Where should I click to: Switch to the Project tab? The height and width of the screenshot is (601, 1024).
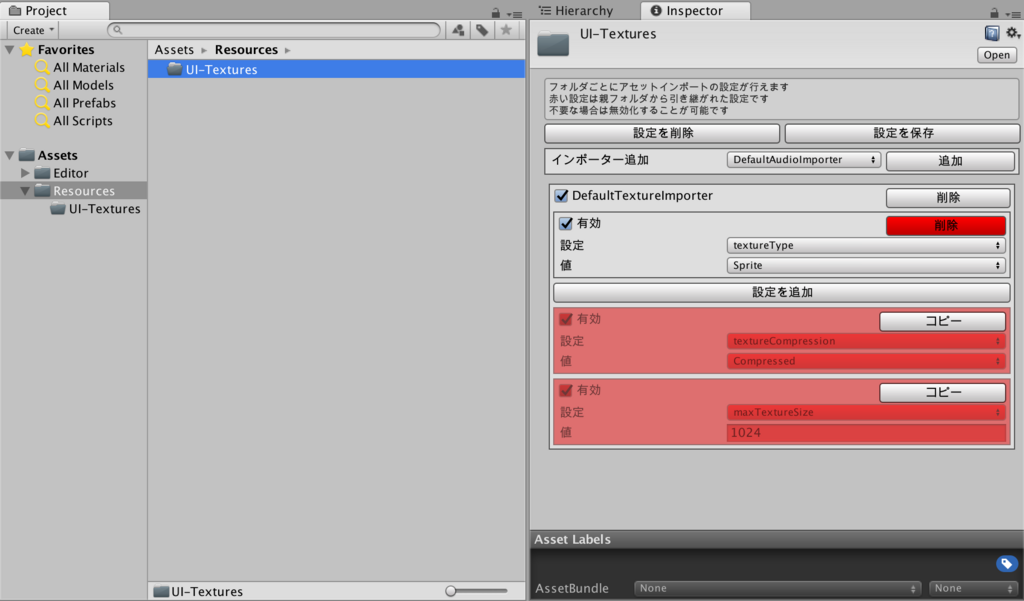tap(54, 10)
